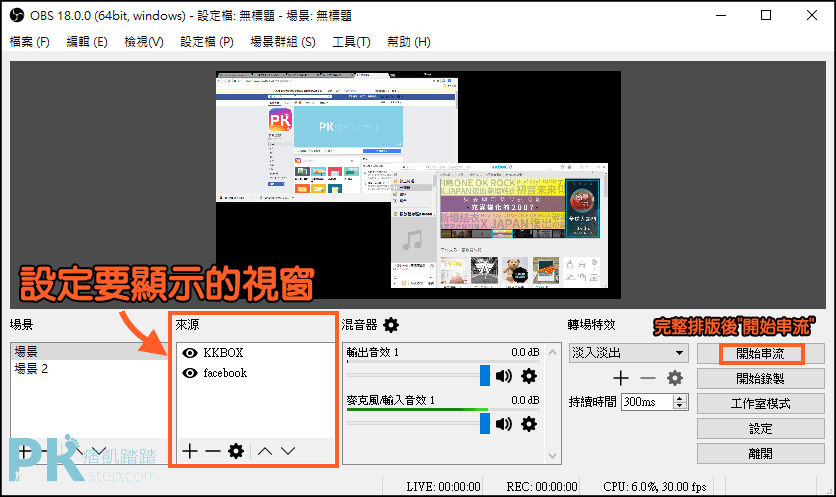Open the 設定檔 (P) menu
Image resolution: width=836 pixels, height=497 pixels.
[207, 42]
